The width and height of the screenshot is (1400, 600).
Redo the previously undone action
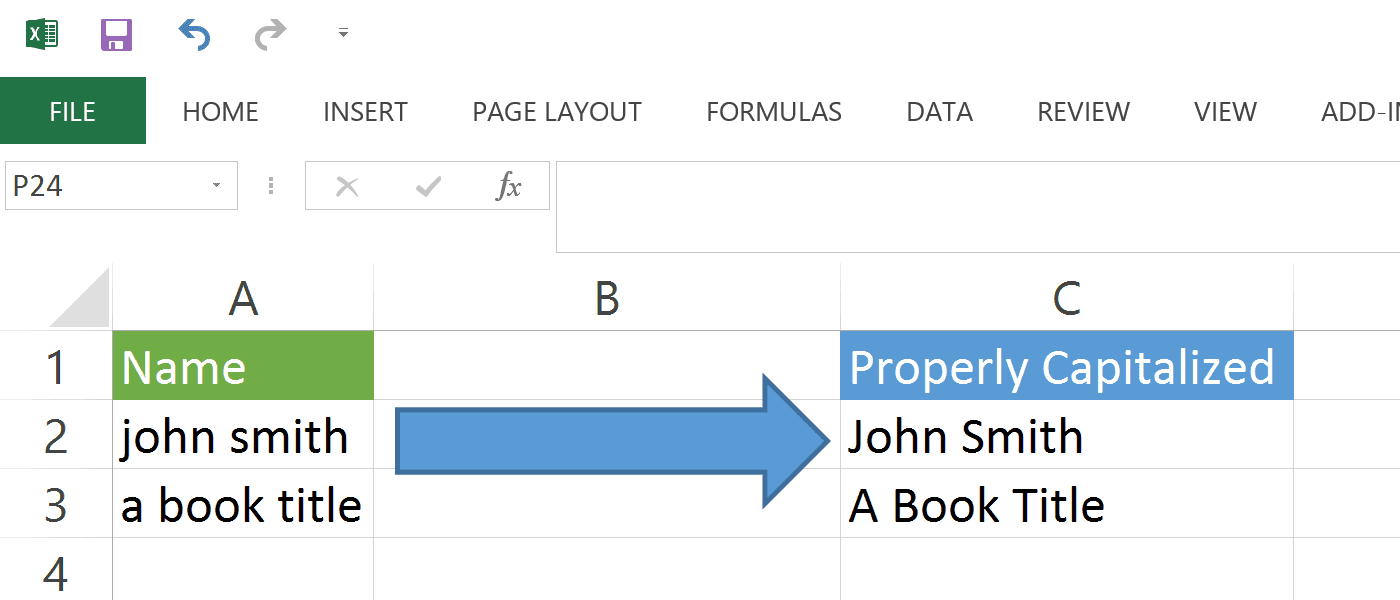coord(270,35)
